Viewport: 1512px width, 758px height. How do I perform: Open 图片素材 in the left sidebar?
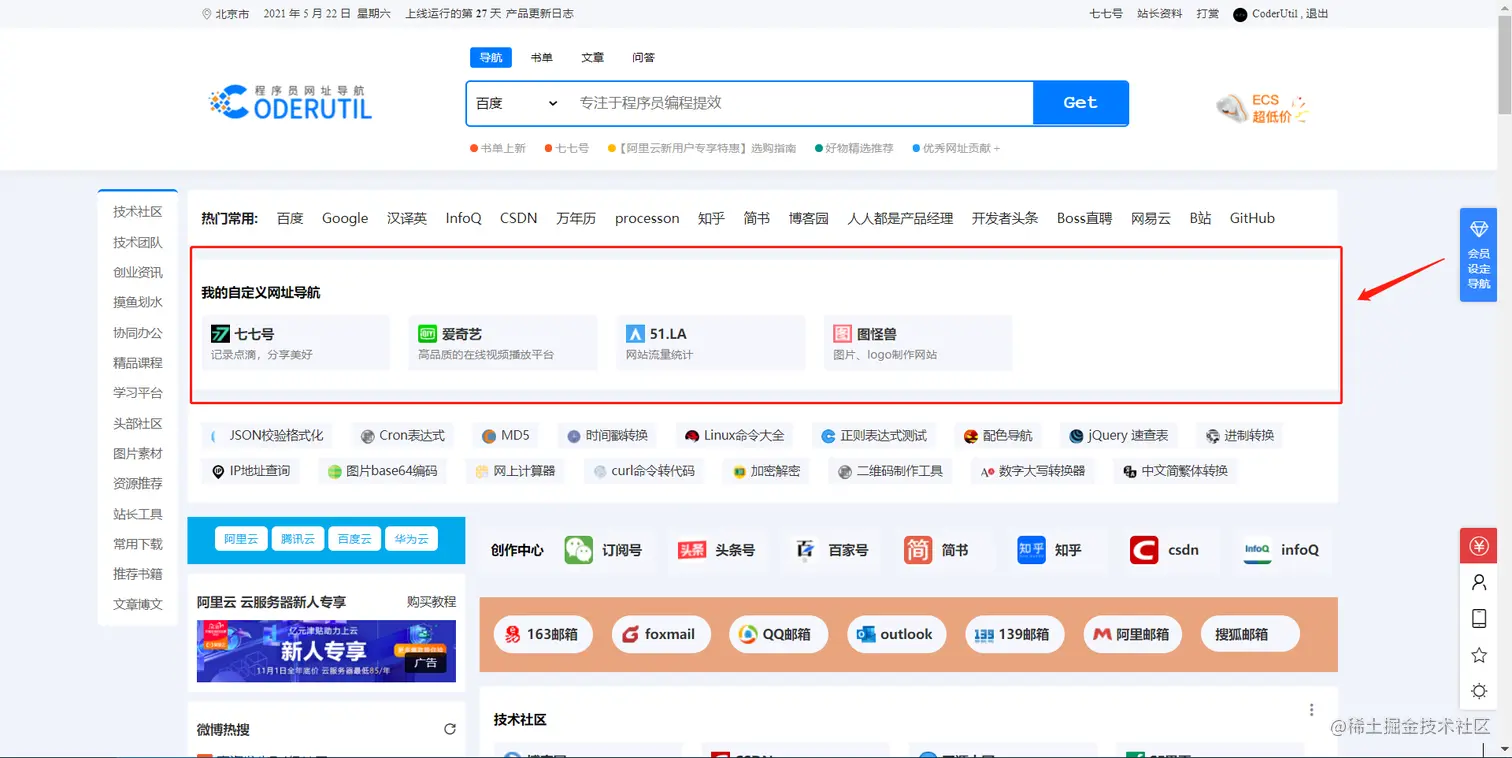click(138, 453)
